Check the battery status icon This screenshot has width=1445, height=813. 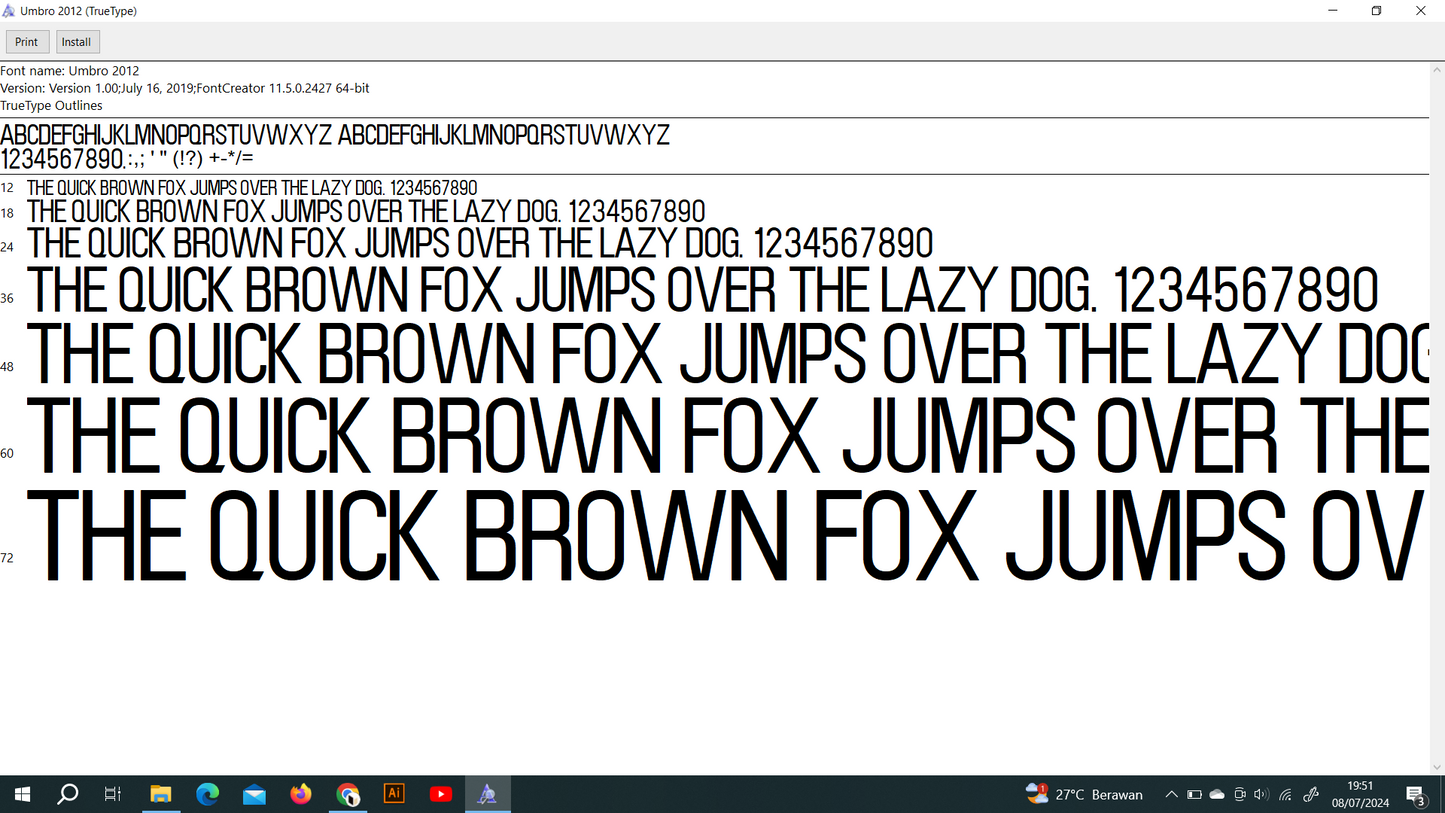(x=1194, y=794)
